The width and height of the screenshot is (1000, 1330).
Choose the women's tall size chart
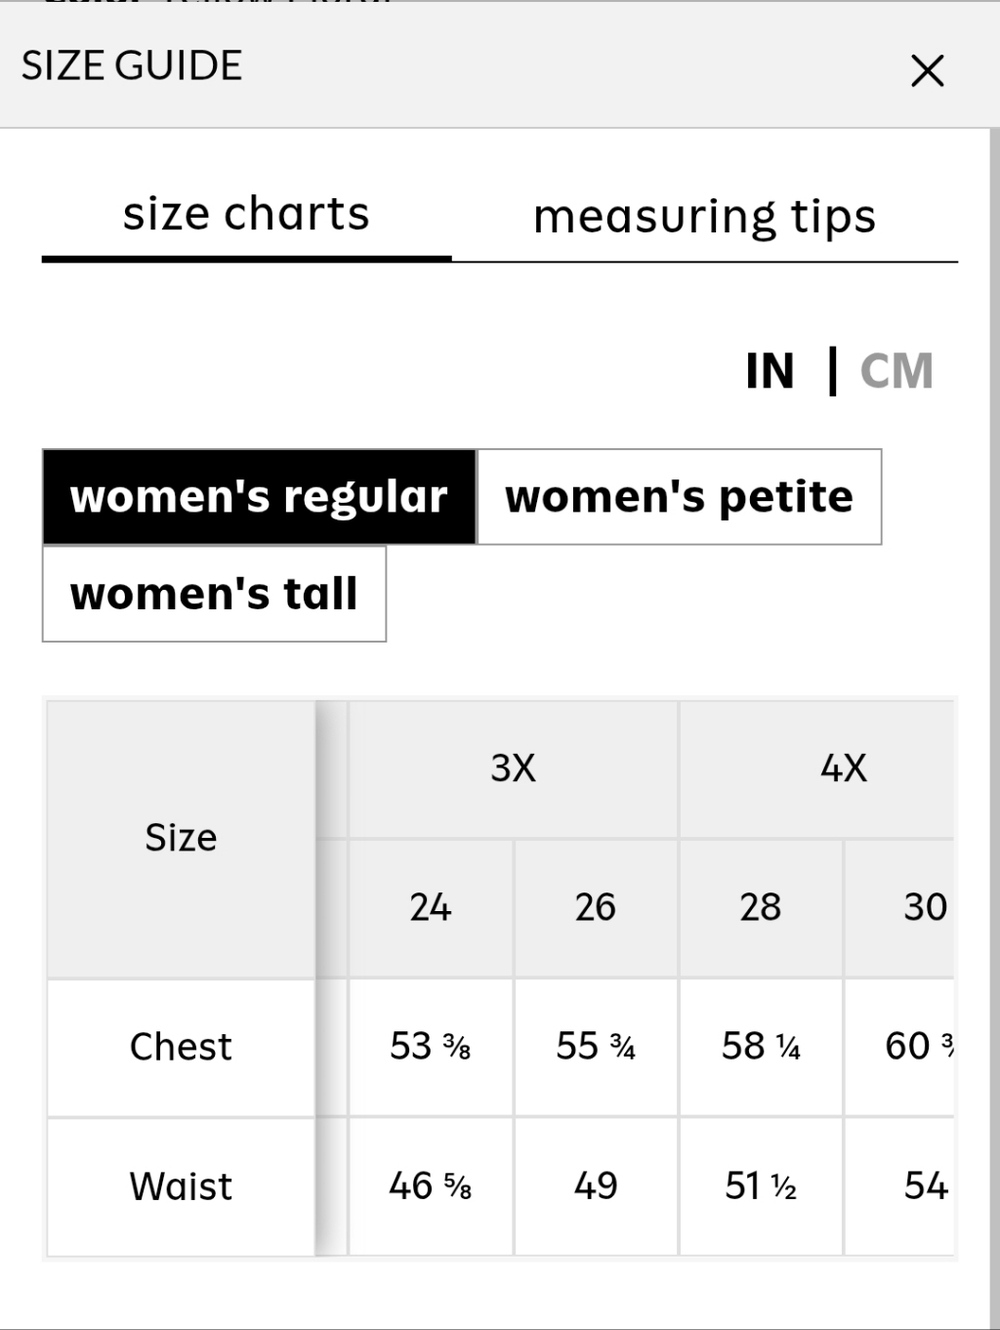point(214,594)
